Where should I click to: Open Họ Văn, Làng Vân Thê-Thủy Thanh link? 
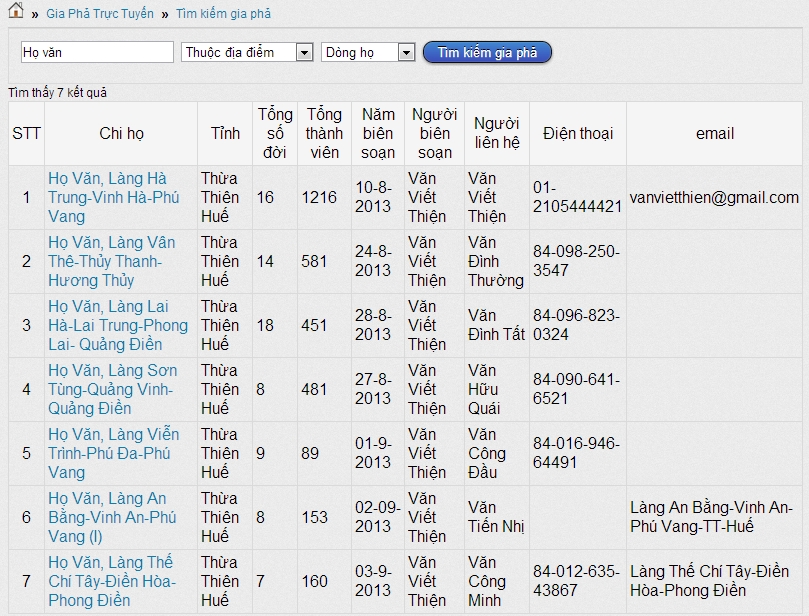111,261
